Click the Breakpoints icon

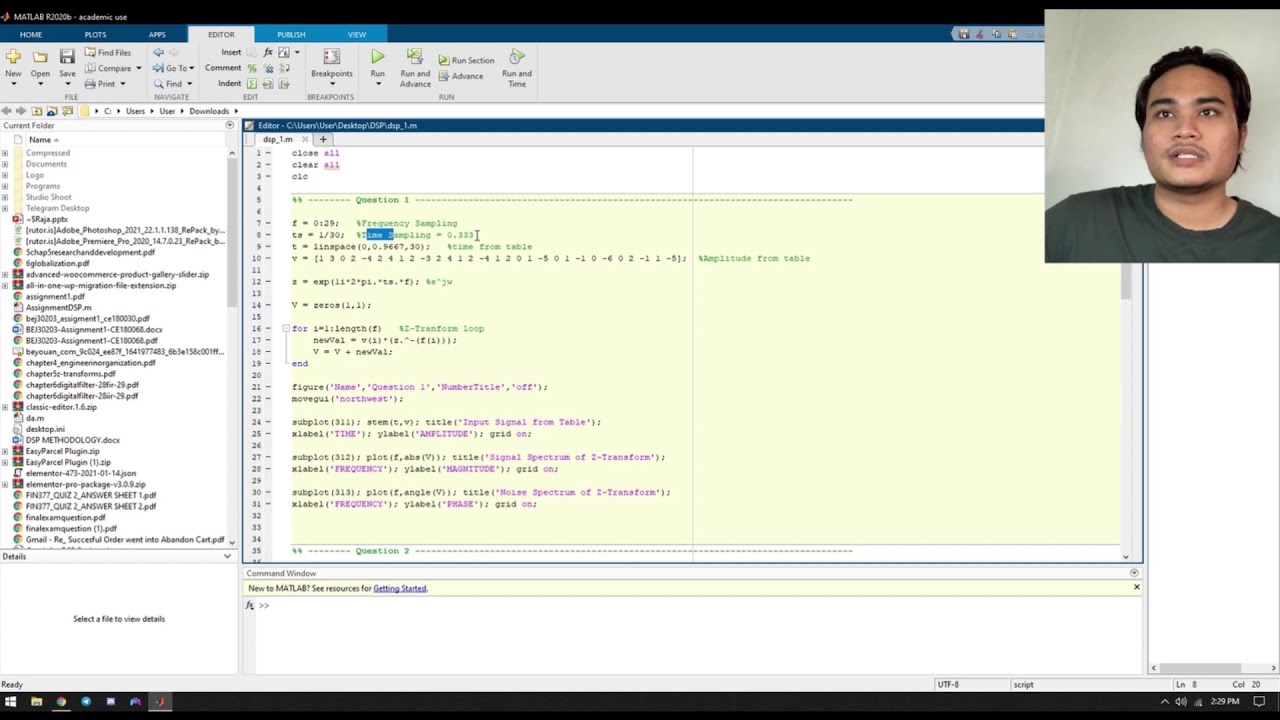331,57
